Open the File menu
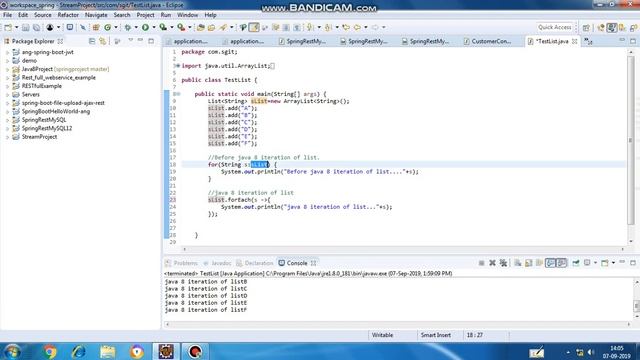Viewport: 640px width, 360px height. click(x=7, y=15)
